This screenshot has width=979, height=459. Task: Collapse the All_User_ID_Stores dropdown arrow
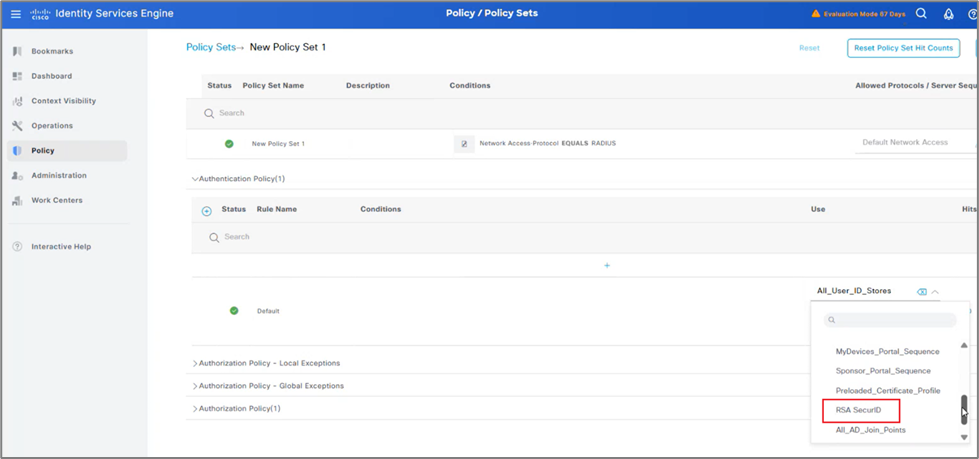935,292
